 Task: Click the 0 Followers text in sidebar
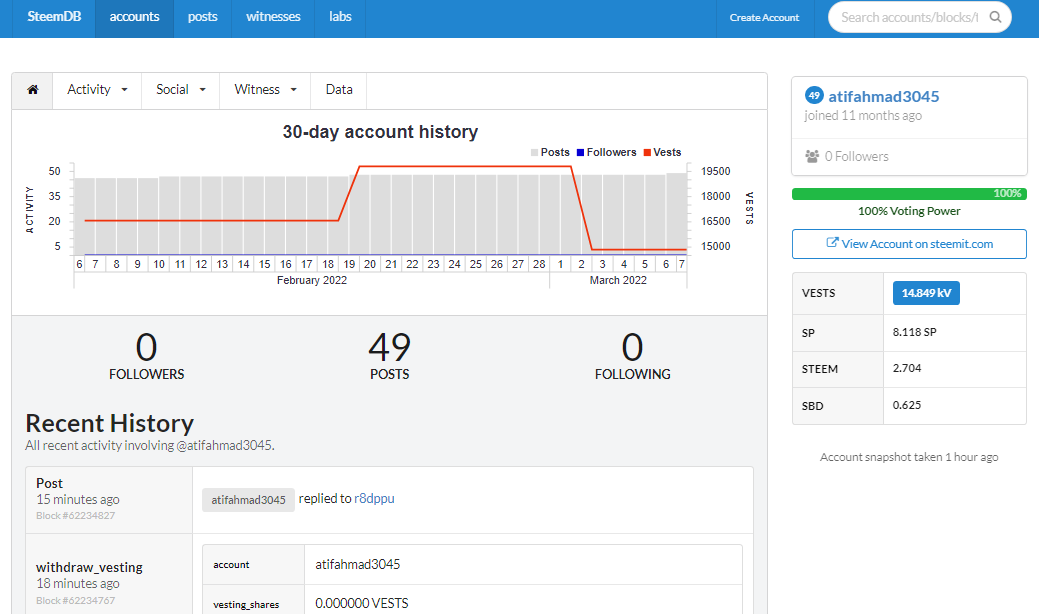[856, 156]
